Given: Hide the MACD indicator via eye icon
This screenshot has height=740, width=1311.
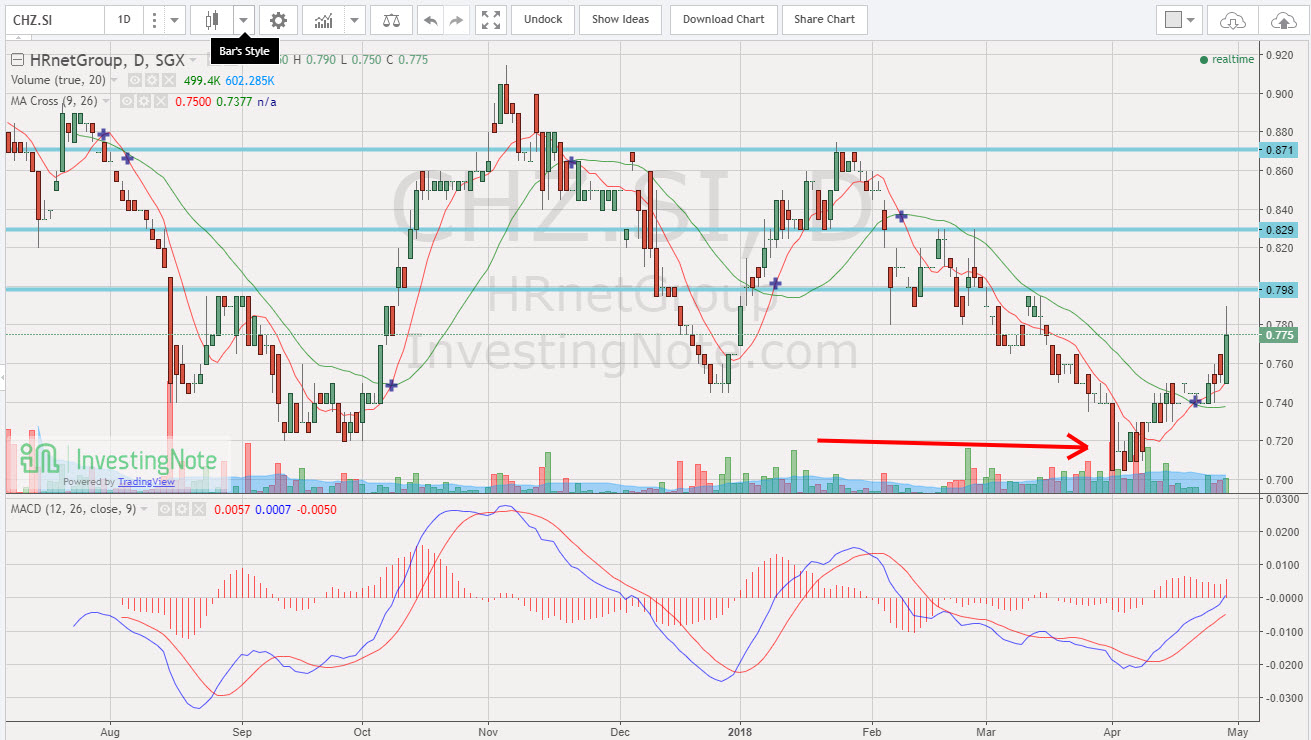Looking at the screenshot, I should click(x=163, y=508).
